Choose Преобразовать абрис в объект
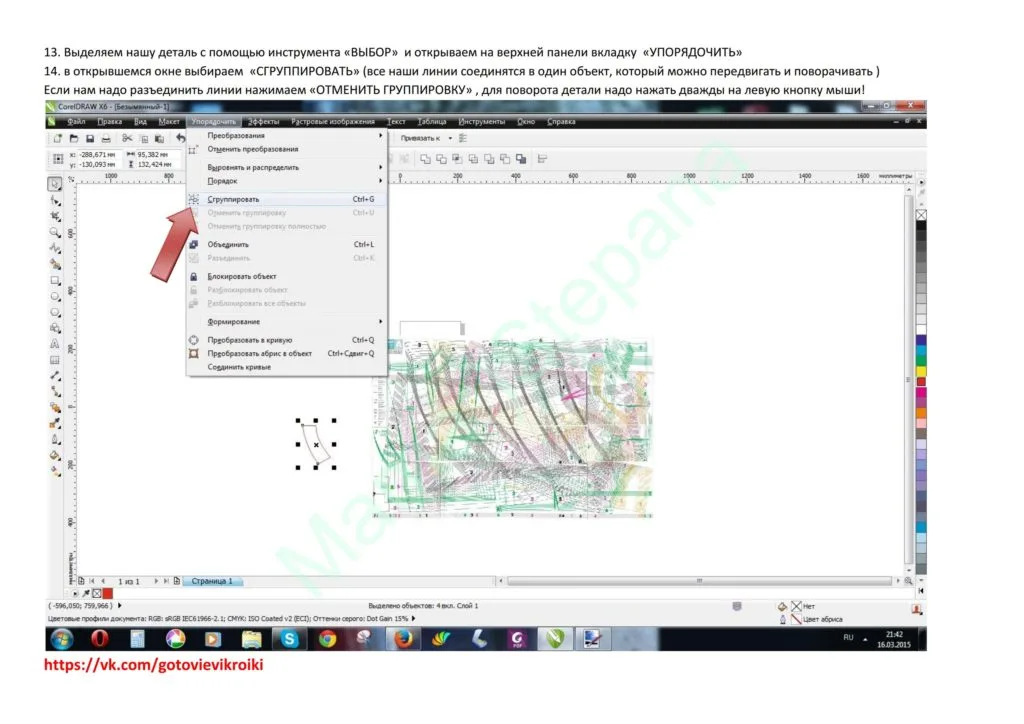1024x724 pixels. [287, 353]
